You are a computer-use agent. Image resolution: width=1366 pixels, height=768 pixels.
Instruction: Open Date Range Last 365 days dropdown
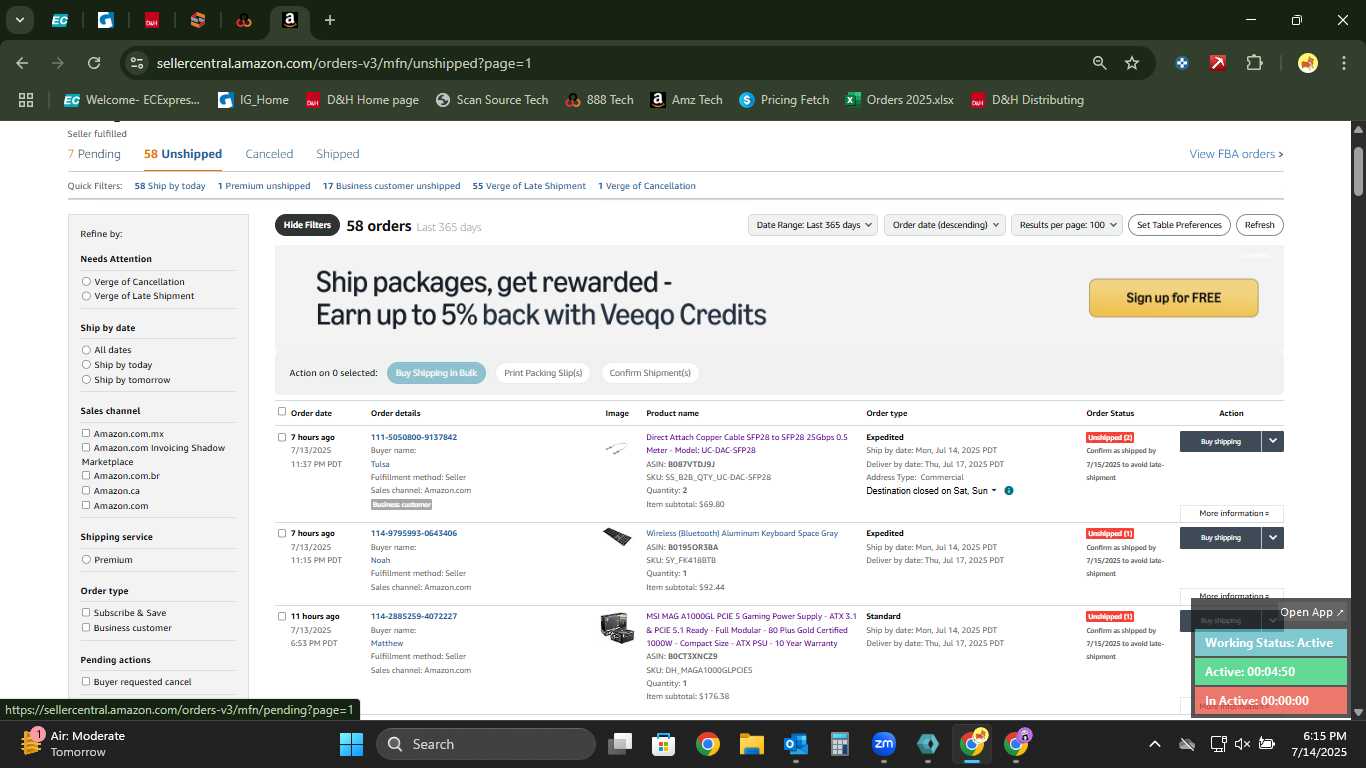point(813,225)
